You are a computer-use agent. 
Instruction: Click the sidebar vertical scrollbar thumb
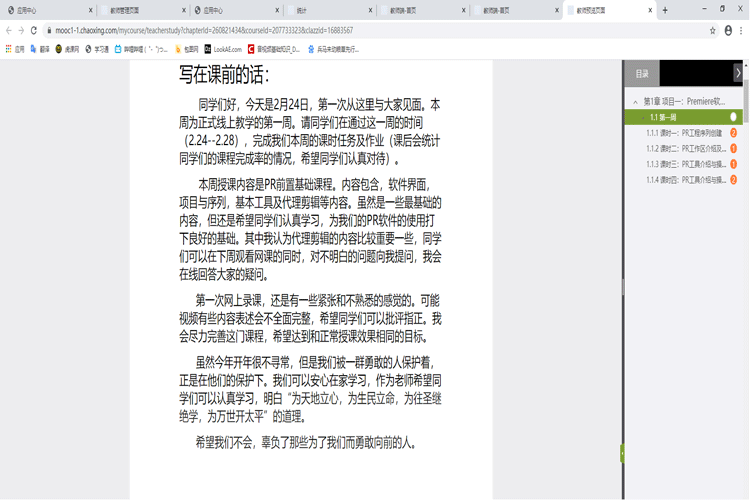click(745, 100)
